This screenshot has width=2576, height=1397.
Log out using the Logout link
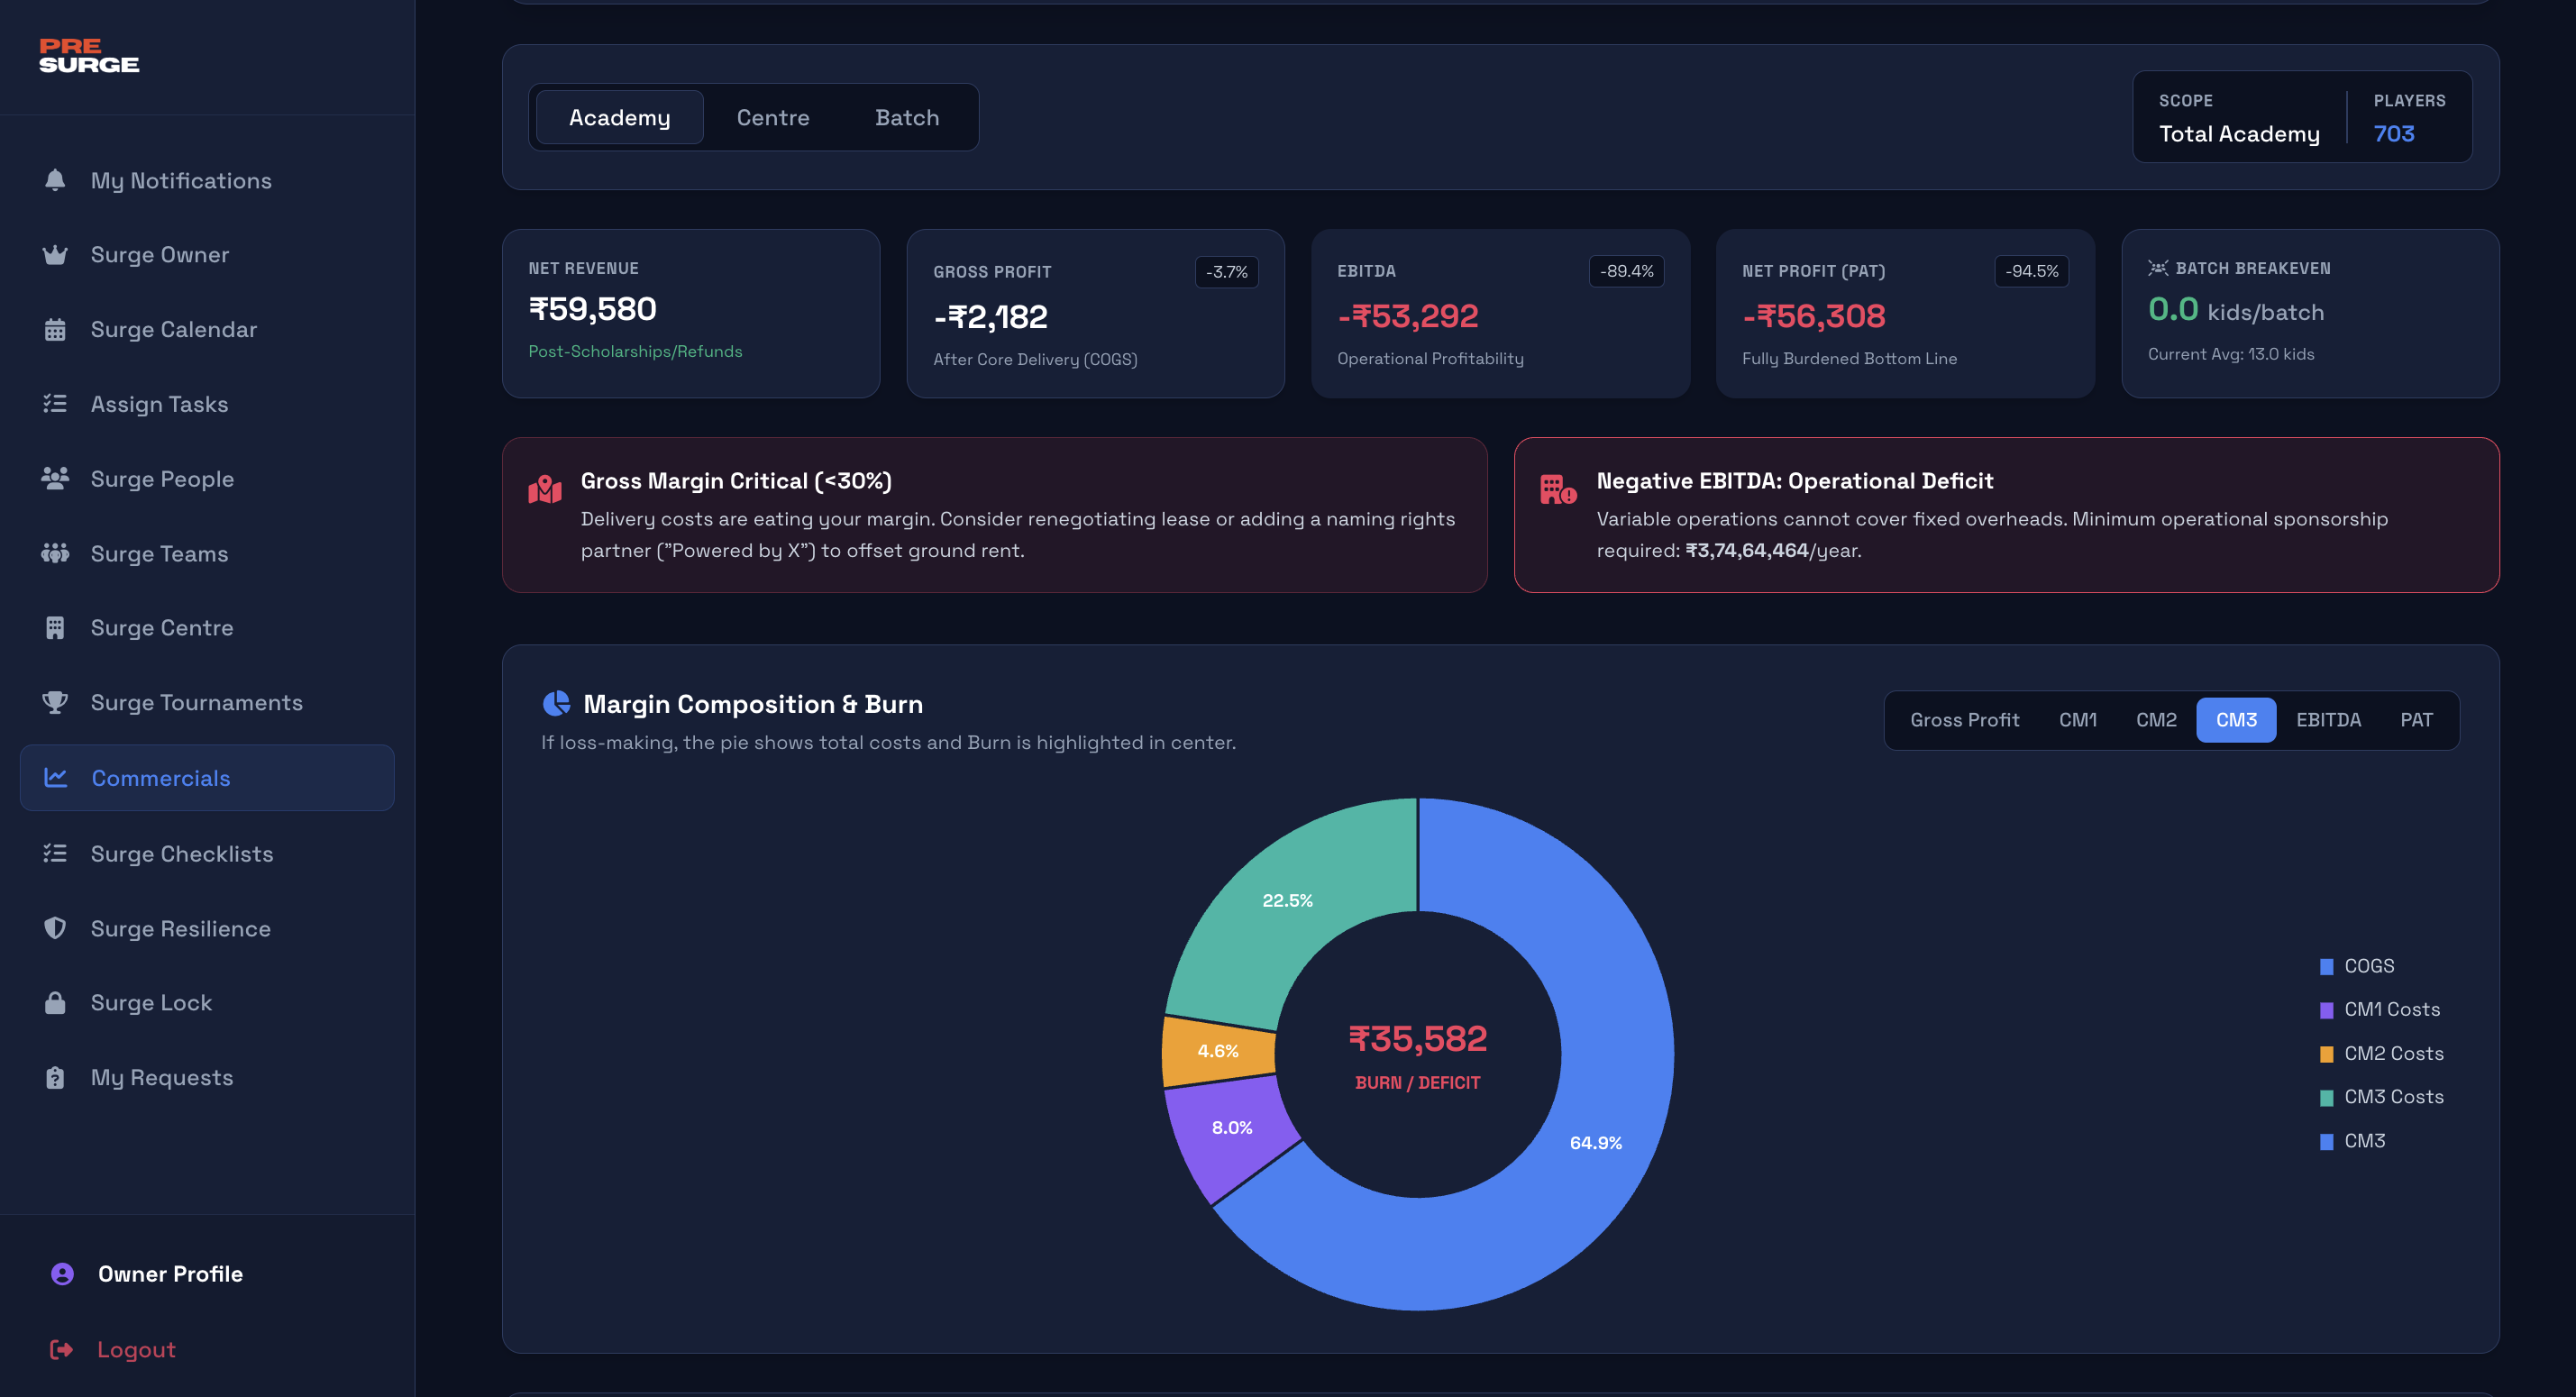tap(135, 1349)
